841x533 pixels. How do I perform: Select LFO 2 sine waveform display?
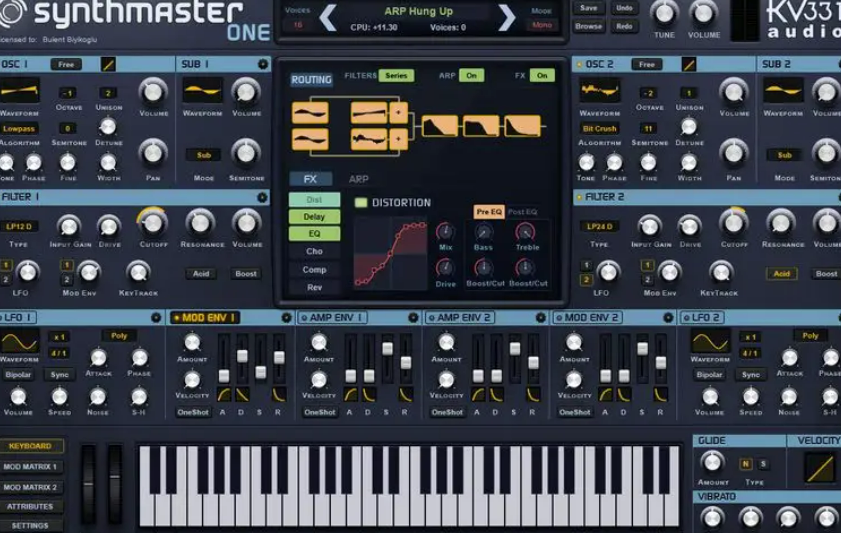[x=710, y=341]
